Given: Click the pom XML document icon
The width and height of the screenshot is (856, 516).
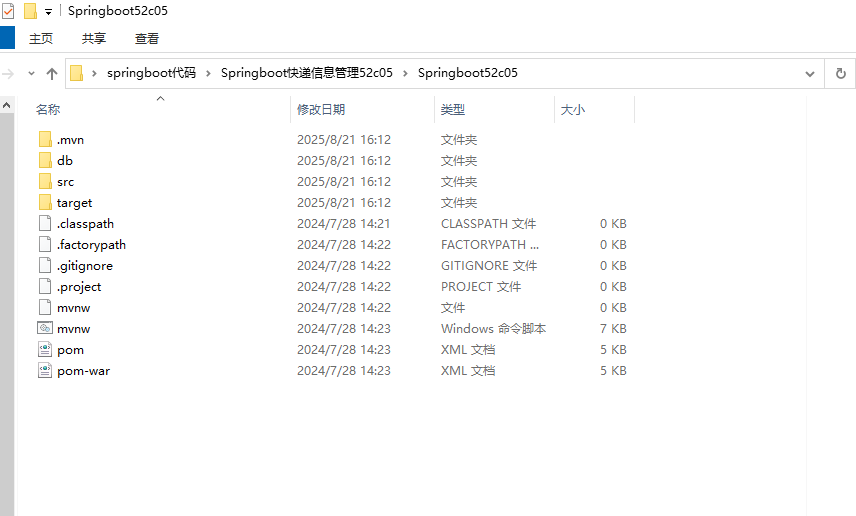Looking at the screenshot, I should click(x=45, y=349).
